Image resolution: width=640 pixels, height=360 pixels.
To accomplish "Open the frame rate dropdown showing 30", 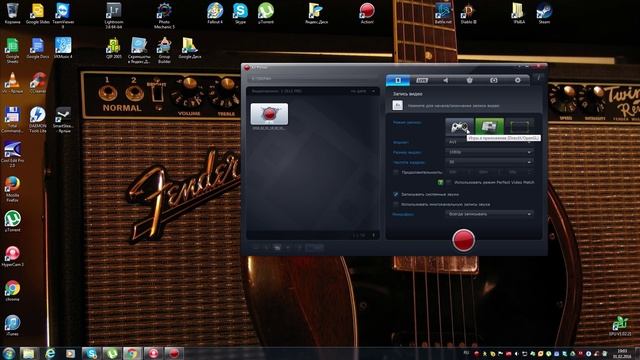I will click(489, 162).
